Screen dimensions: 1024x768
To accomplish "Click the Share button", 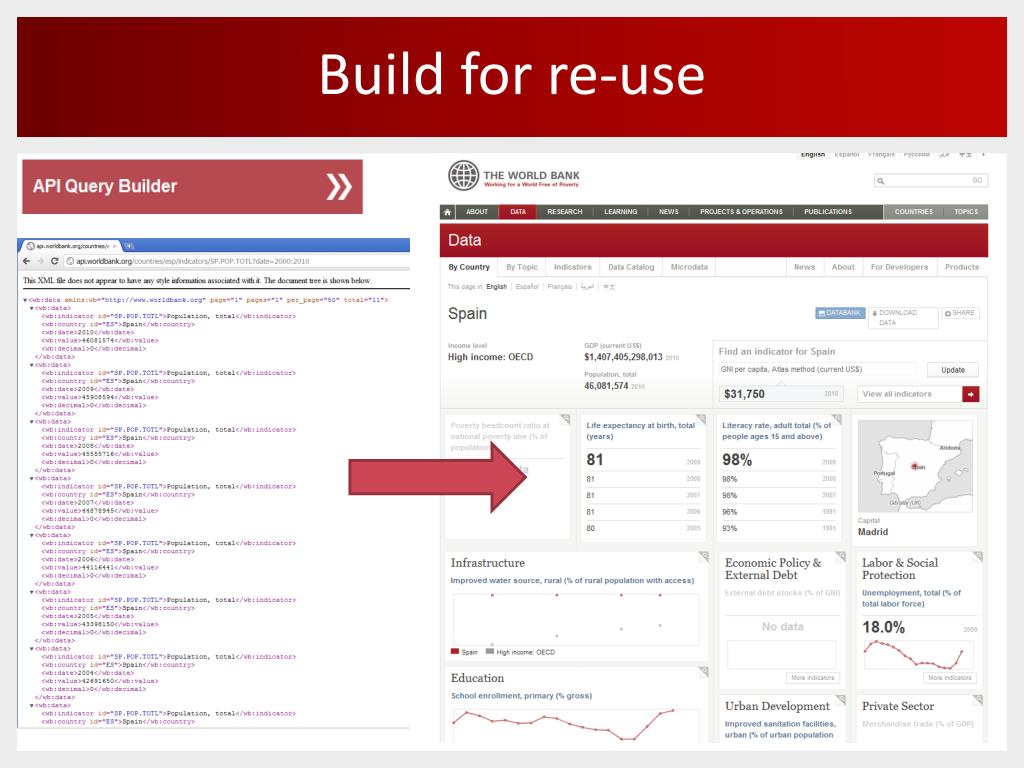I will click(960, 313).
